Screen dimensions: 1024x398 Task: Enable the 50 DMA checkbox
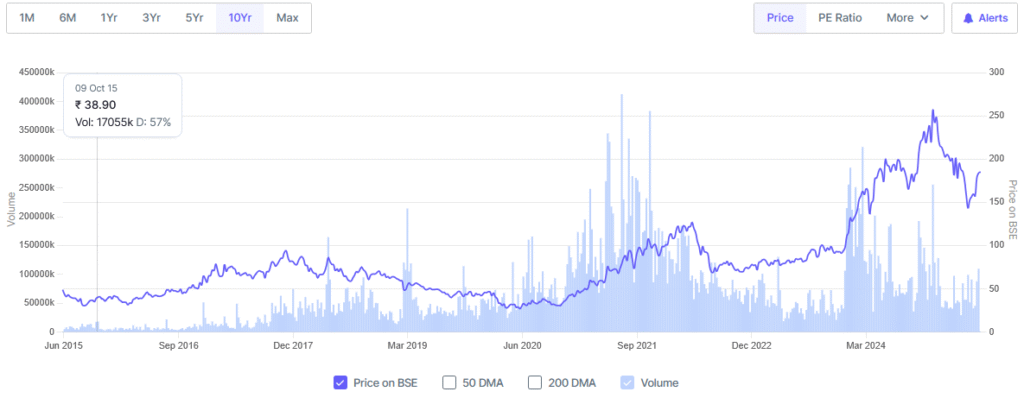click(449, 383)
